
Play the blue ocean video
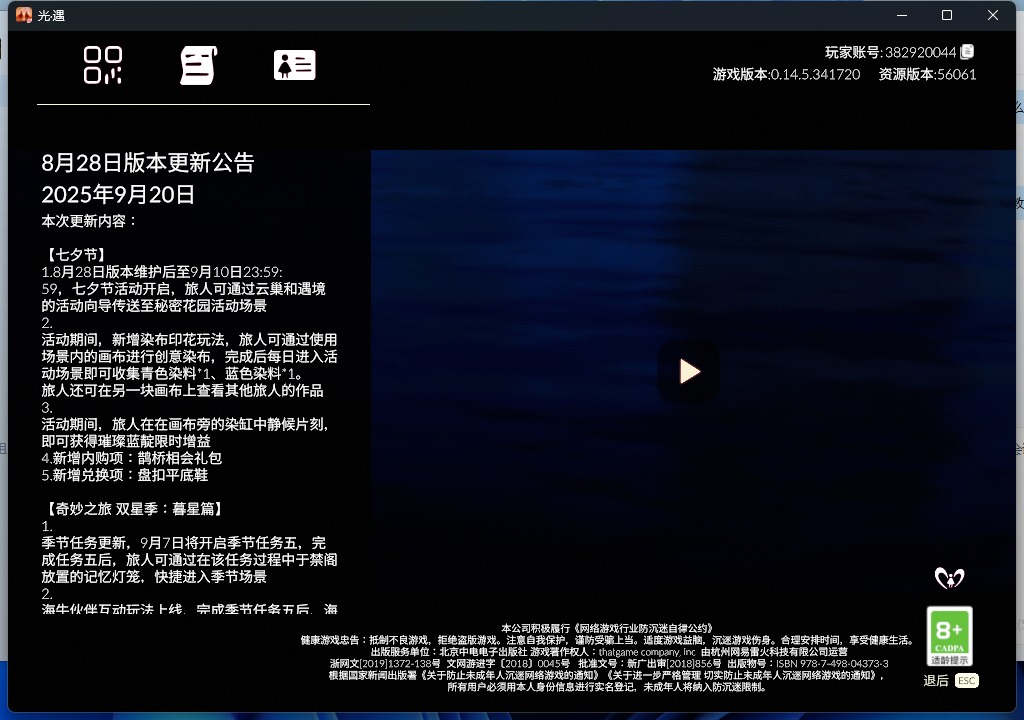click(689, 371)
